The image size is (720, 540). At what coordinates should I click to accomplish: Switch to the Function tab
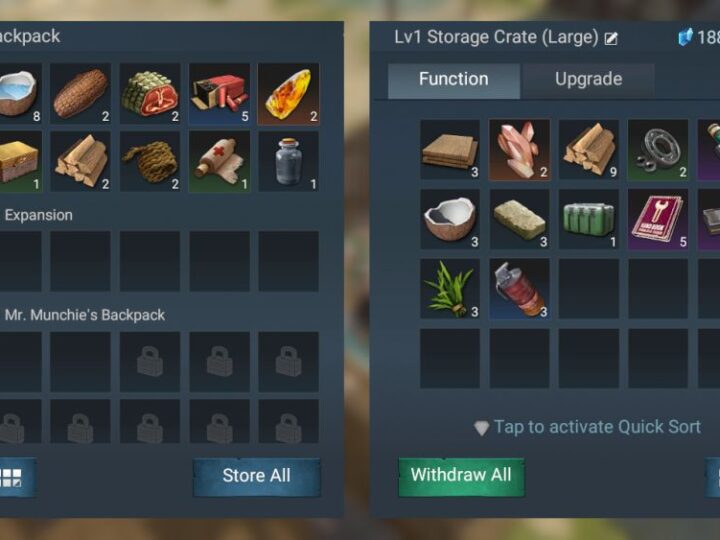(x=454, y=79)
